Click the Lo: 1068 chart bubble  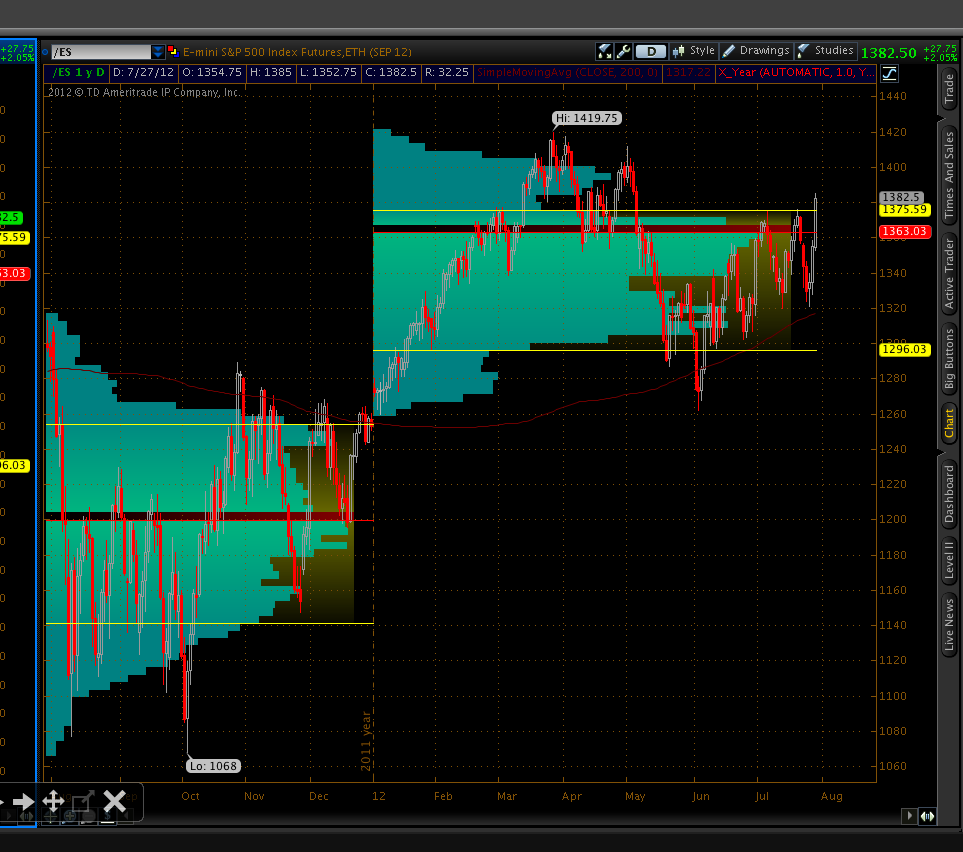(x=213, y=766)
